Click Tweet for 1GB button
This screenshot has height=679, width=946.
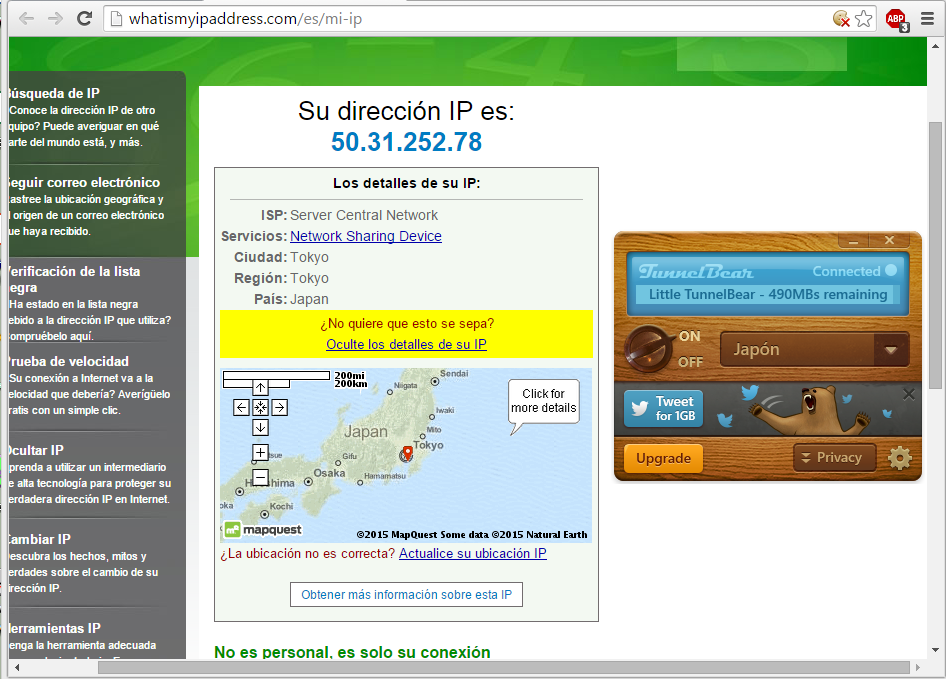[x=664, y=409]
